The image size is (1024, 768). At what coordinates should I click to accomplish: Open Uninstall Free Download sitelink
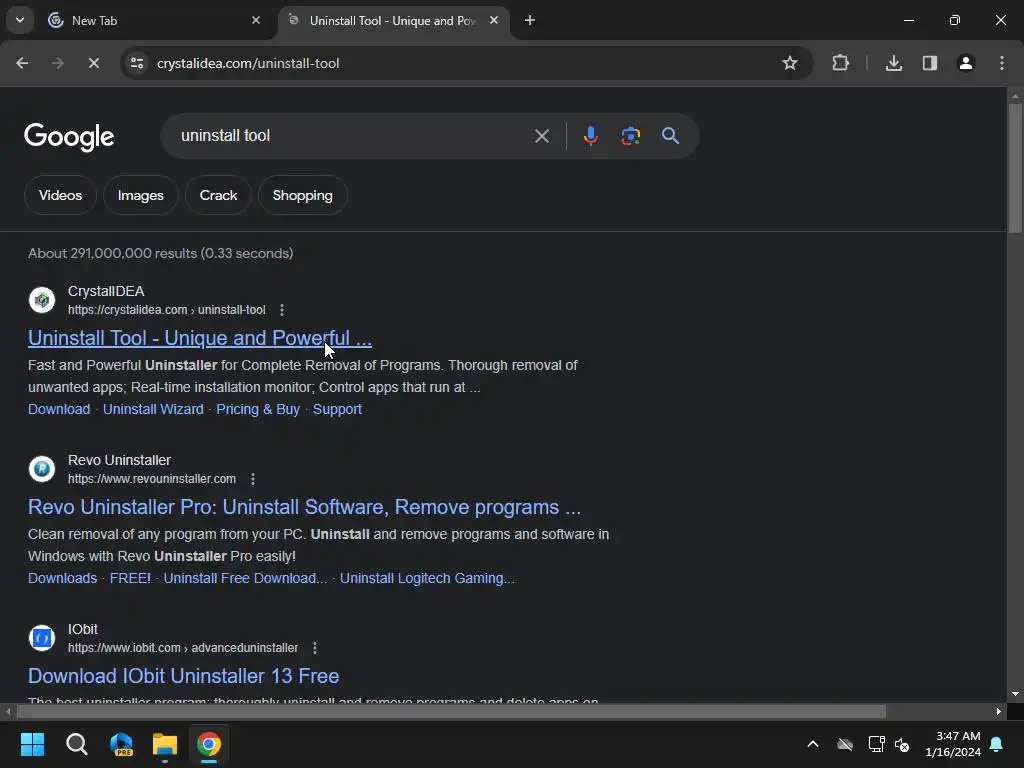pyautogui.click(x=245, y=579)
